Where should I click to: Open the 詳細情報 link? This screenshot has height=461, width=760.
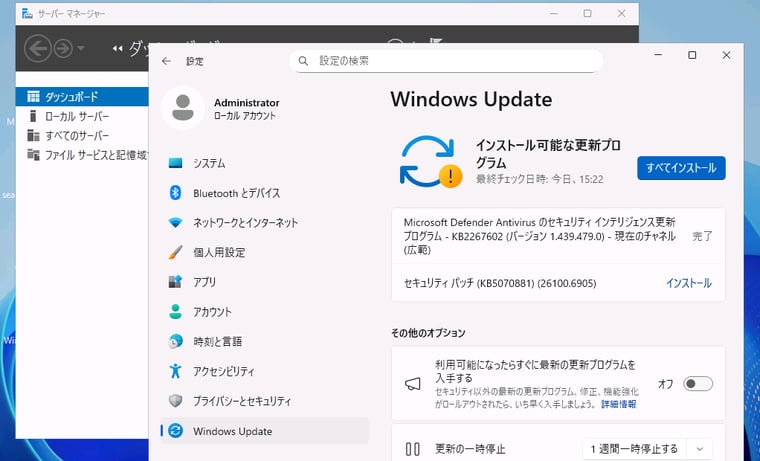point(618,404)
